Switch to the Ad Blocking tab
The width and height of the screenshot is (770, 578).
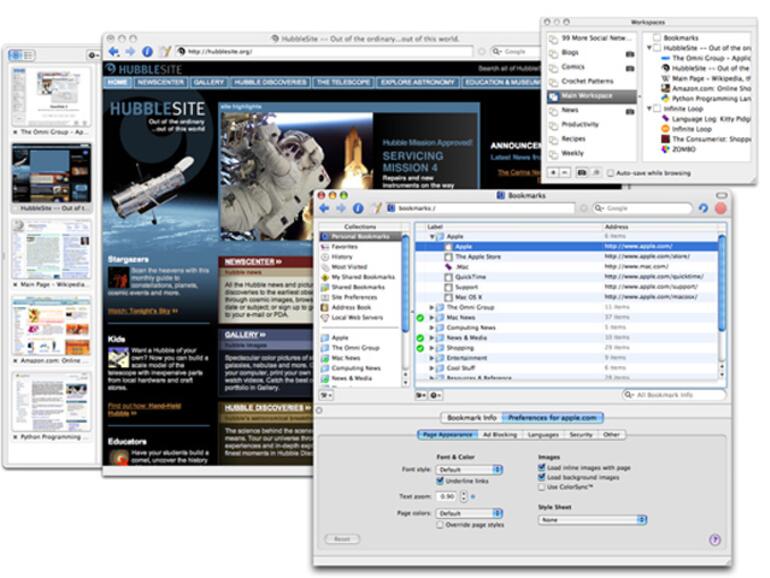click(499, 435)
